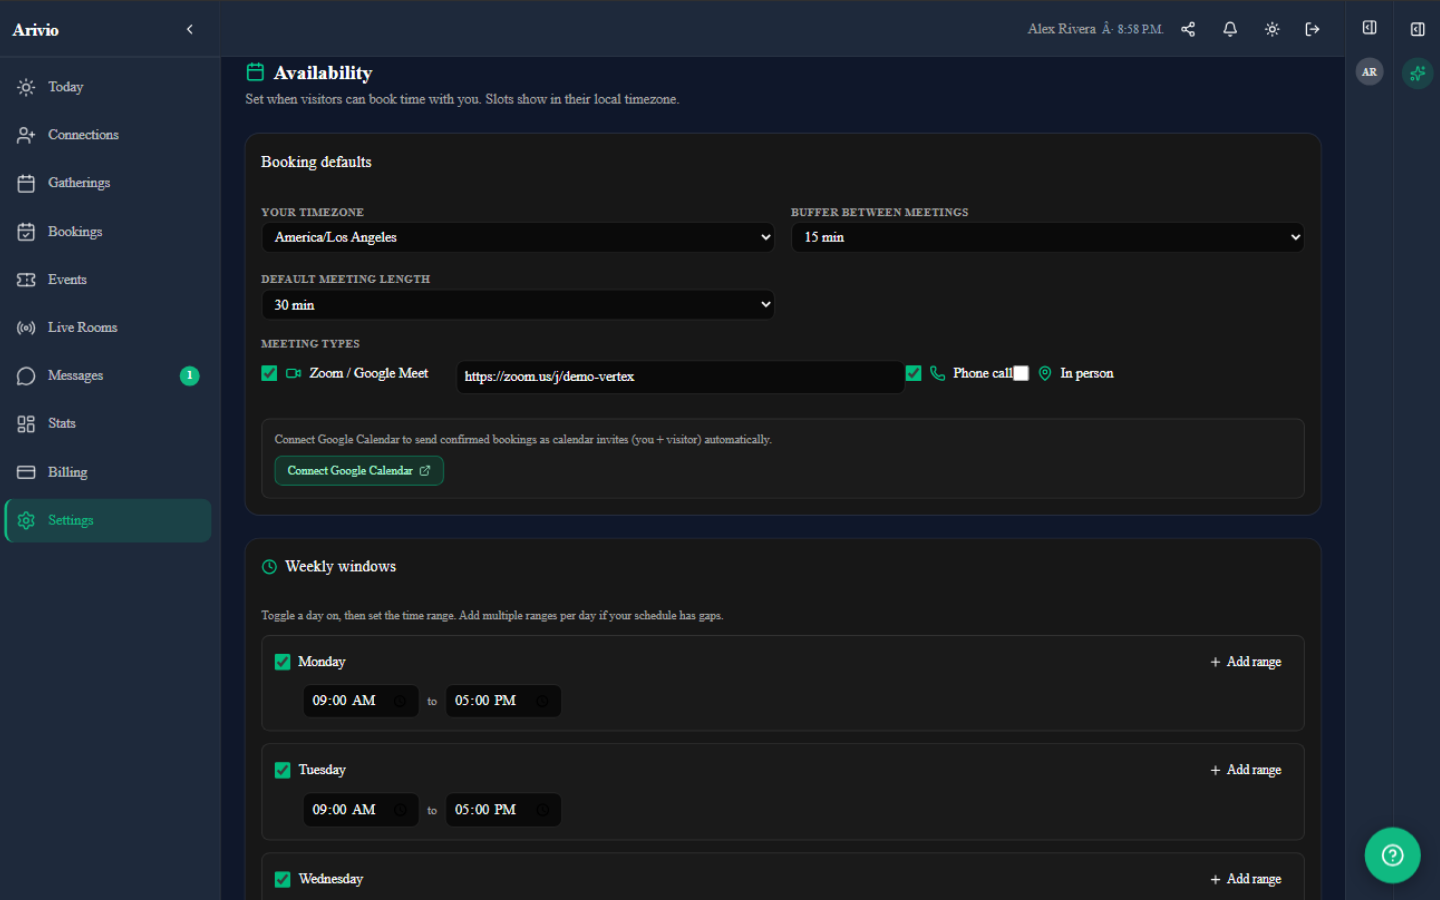Click the Arivio logo text
Viewport: 1440px width, 900px height.
coord(36,30)
